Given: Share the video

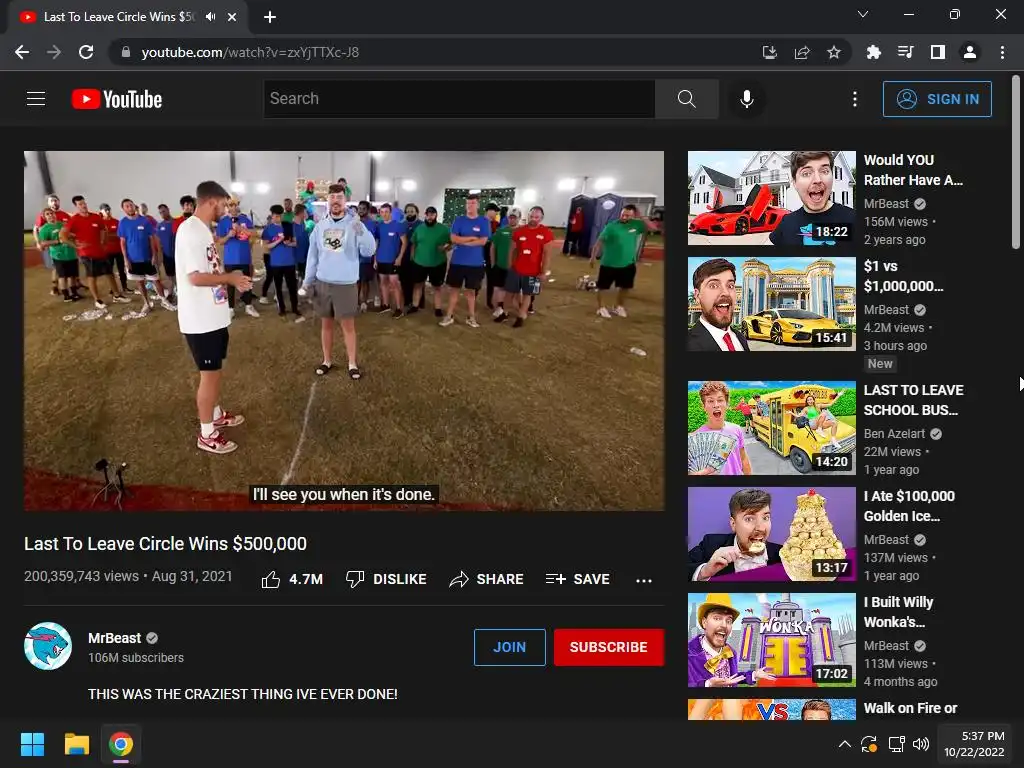Looking at the screenshot, I should click(x=487, y=579).
